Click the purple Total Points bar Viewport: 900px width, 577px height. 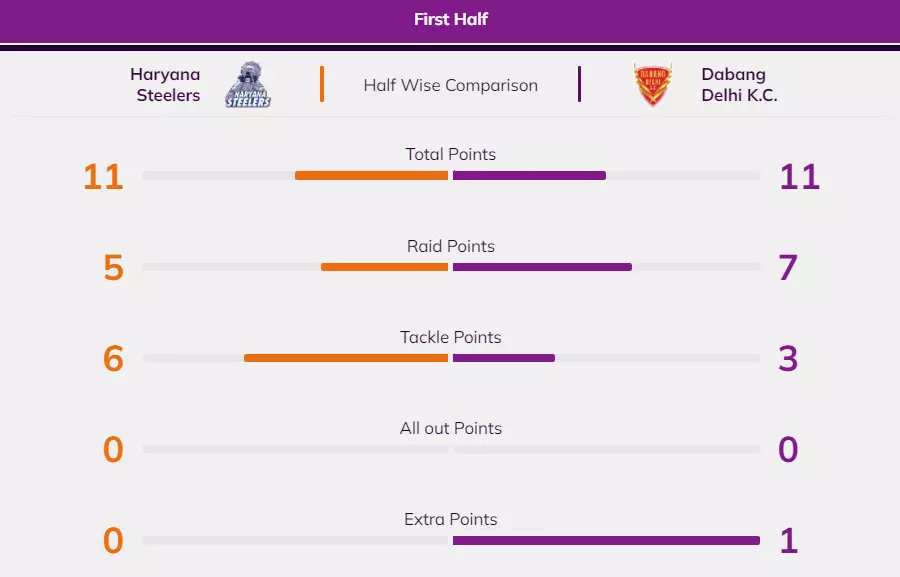pos(529,176)
